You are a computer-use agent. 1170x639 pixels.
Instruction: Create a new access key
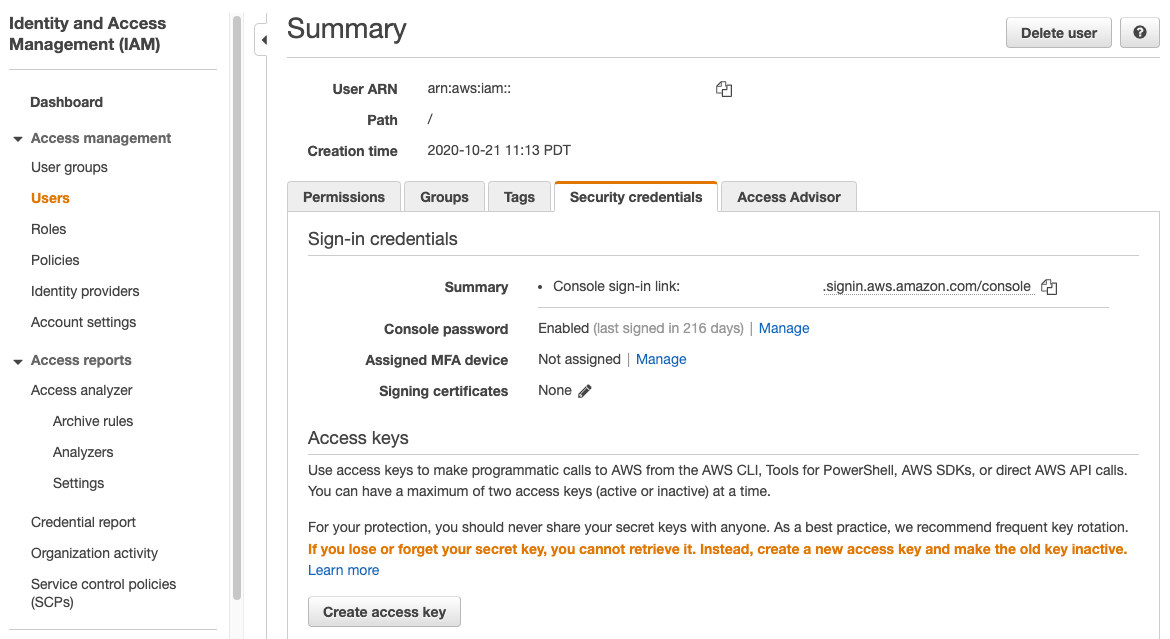click(384, 612)
